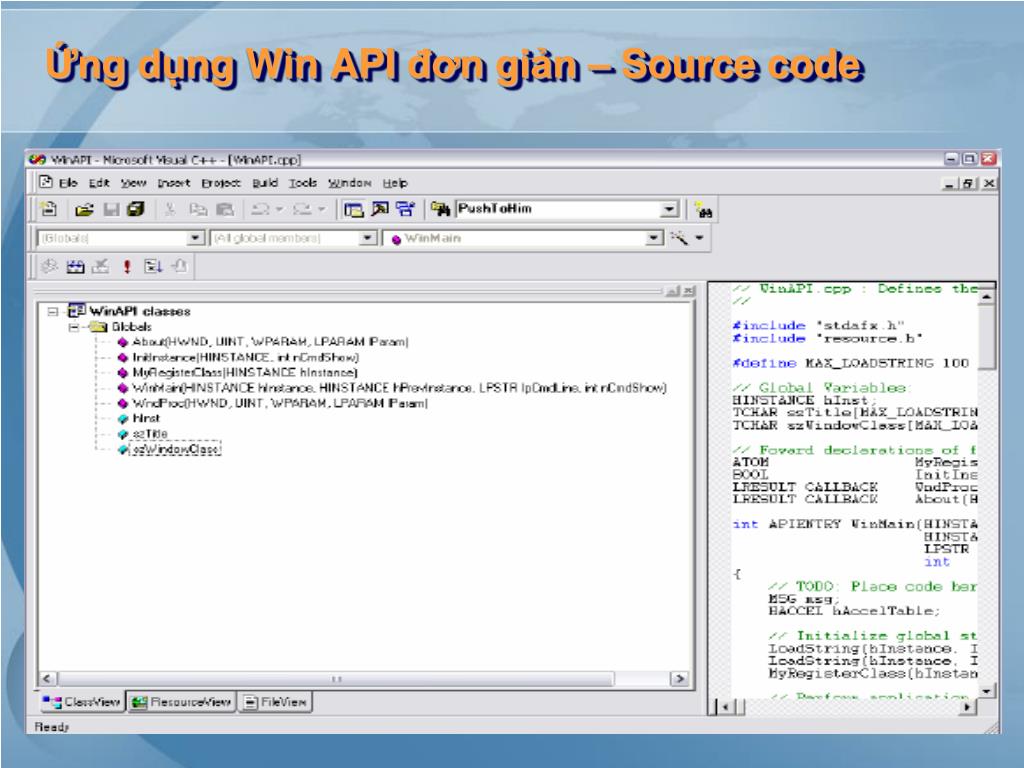Select the szWindowClass global variable
Image resolution: width=1024 pixels, height=768 pixels.
coord(176,450)
